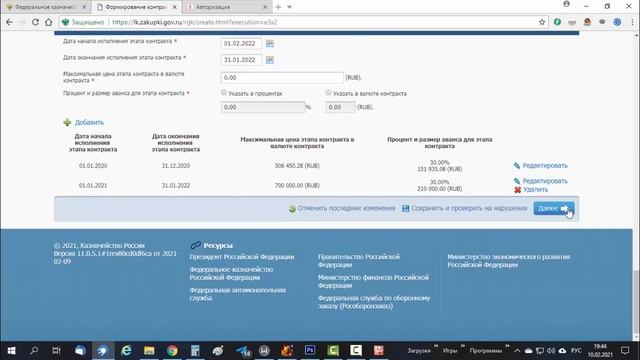
Task: Open Рособоронзаказ footer link
Action: click(x=374, y=302)
